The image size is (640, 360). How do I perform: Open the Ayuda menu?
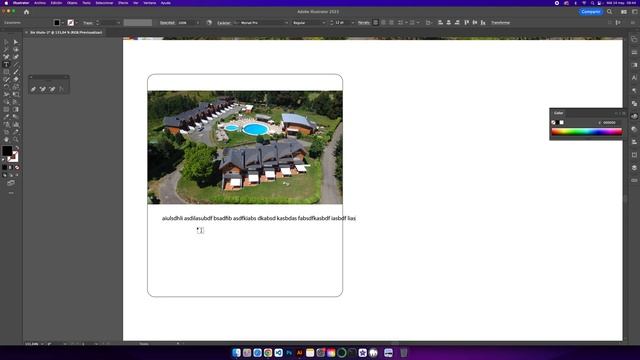[166, 3]
